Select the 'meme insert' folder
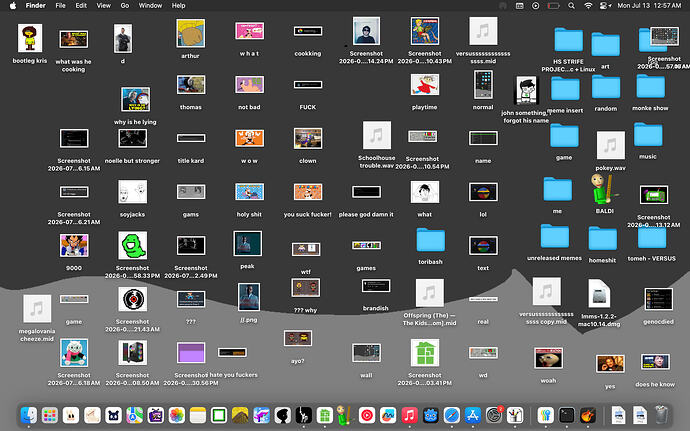The image size is (690, 431). point(565,88)
